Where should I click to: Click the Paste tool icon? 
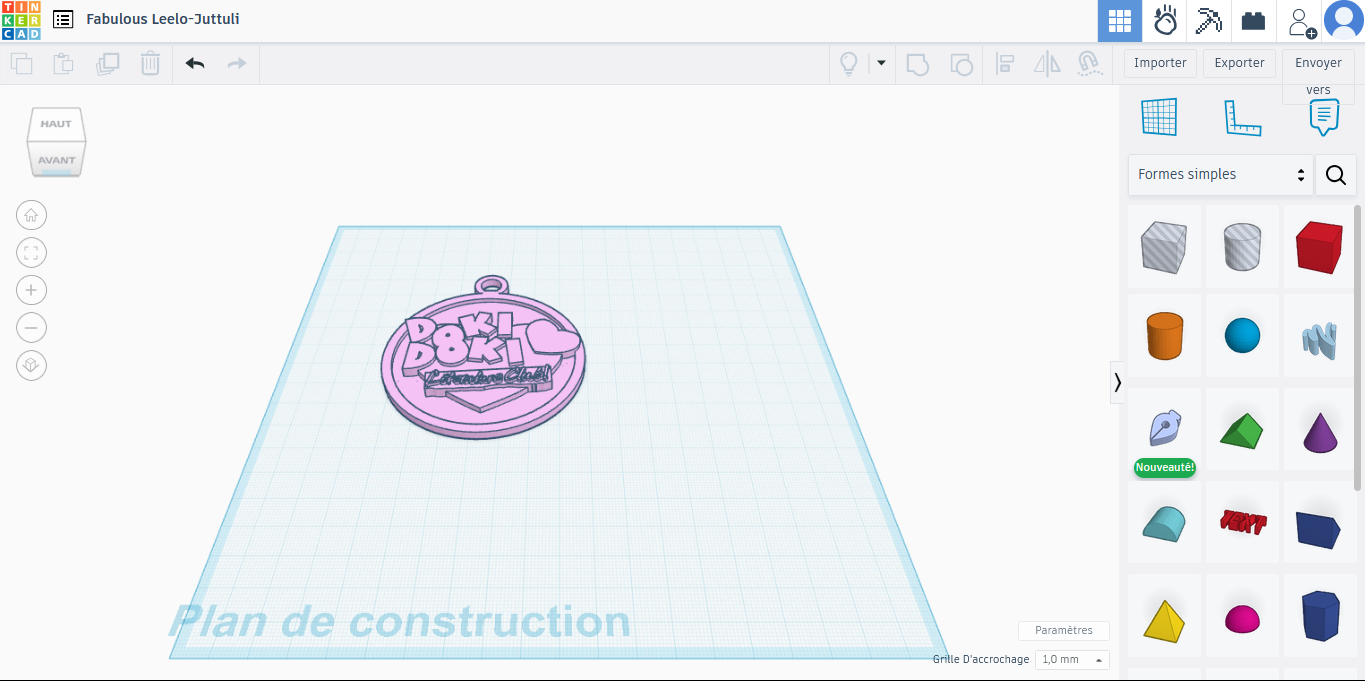tap(63, 64)
